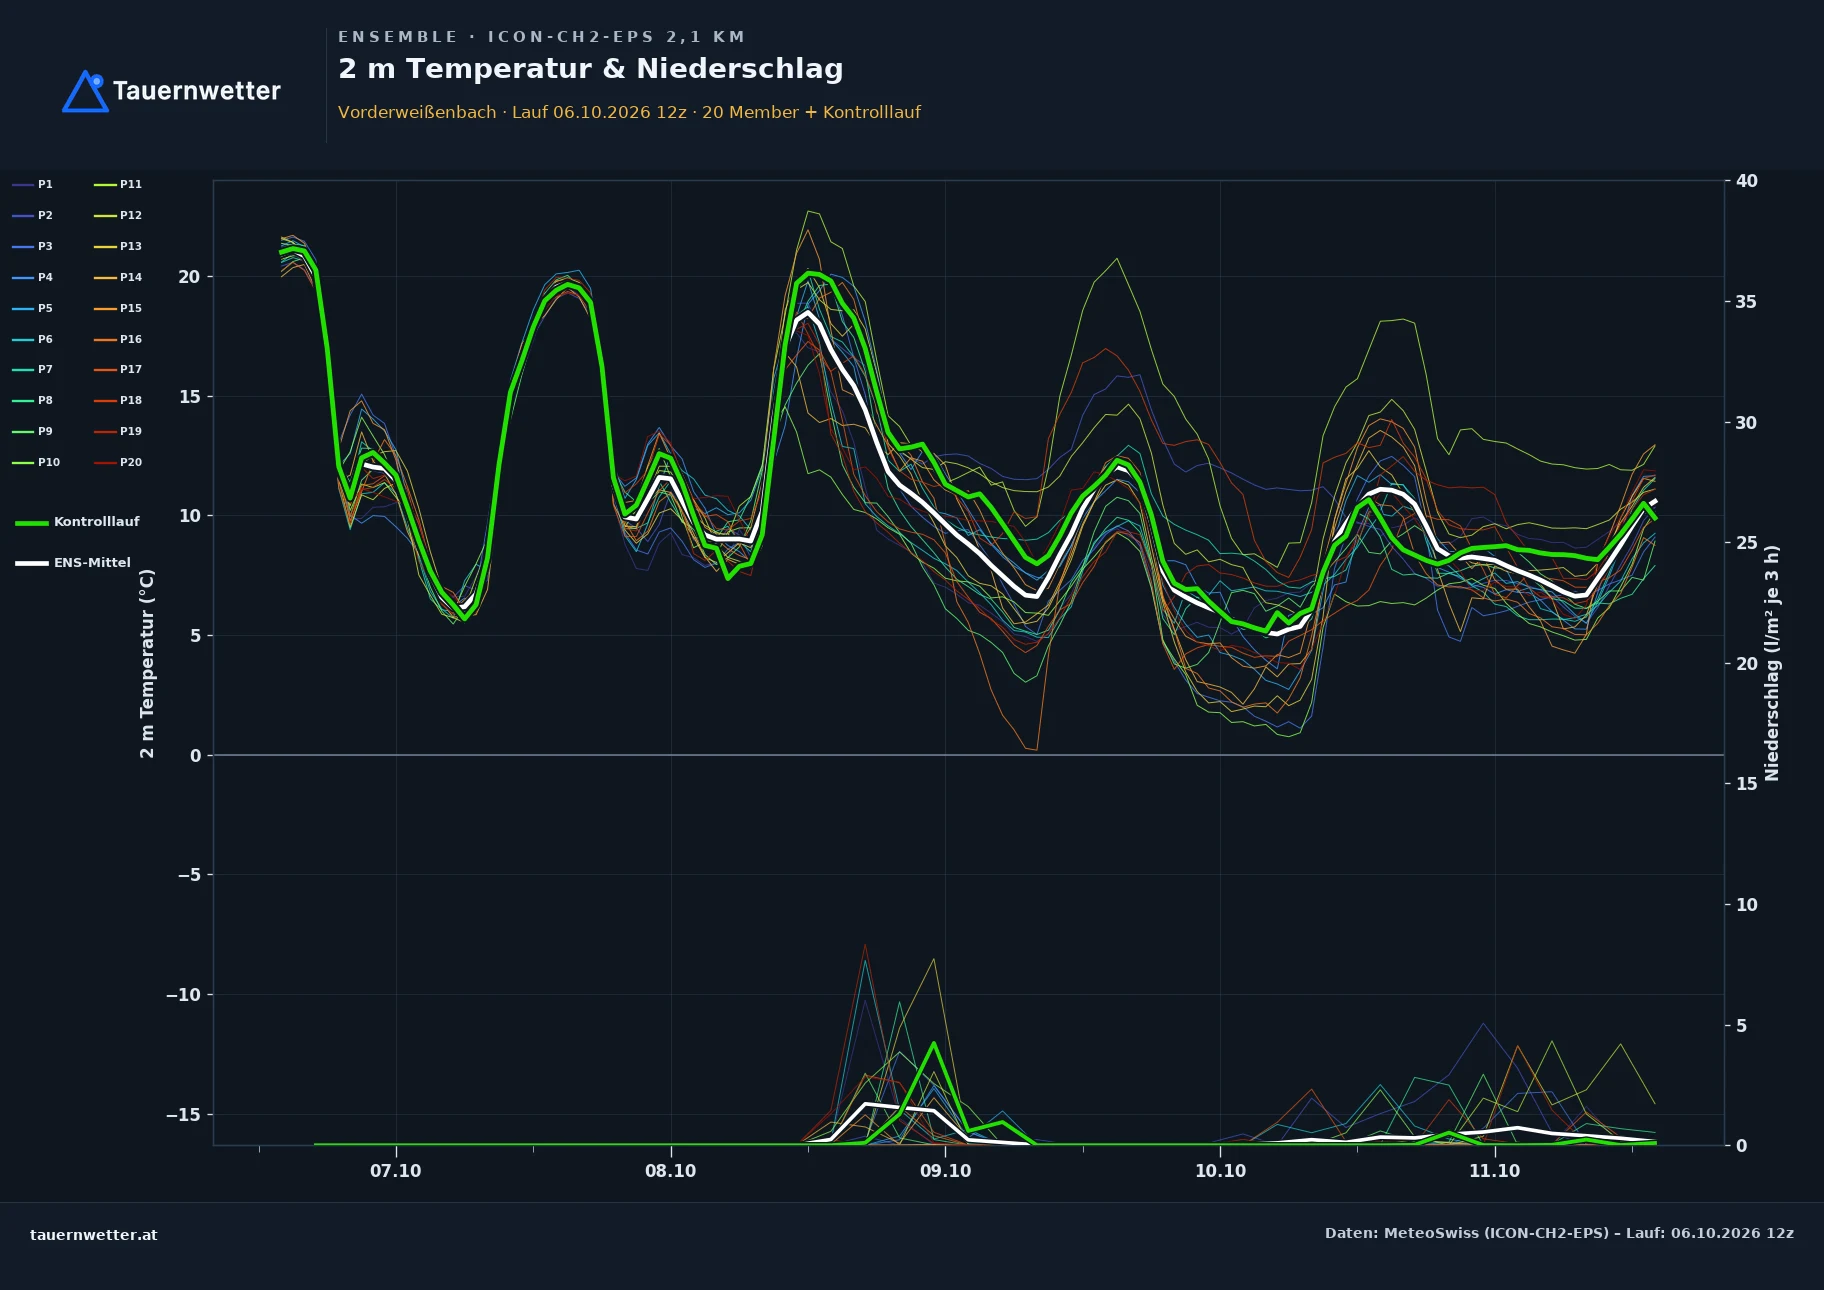Click the Kontrolllauf legend entry
Image resolution: width=1824 pixels, height=1290 pixels.
click(x=78, y=522)
